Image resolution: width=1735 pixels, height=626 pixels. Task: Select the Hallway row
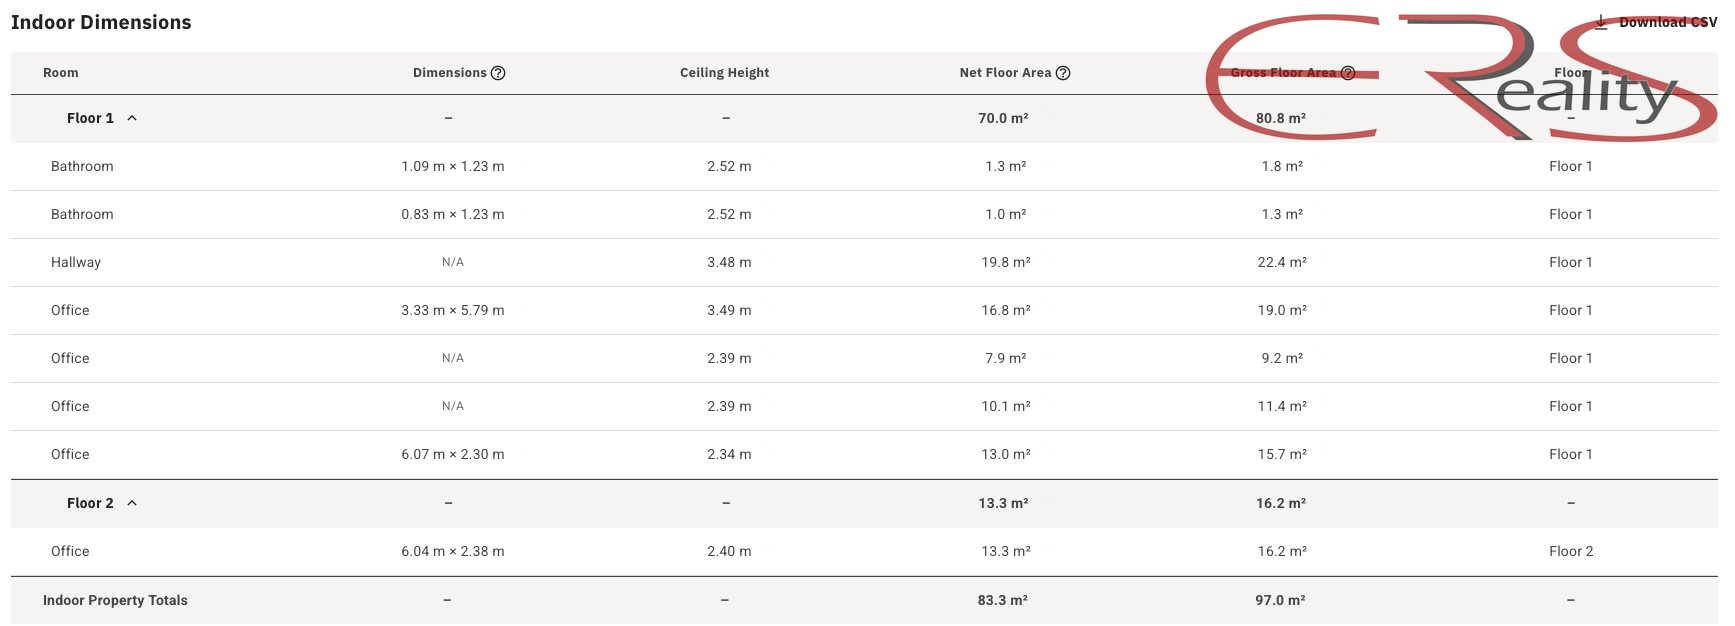(864, 262)
